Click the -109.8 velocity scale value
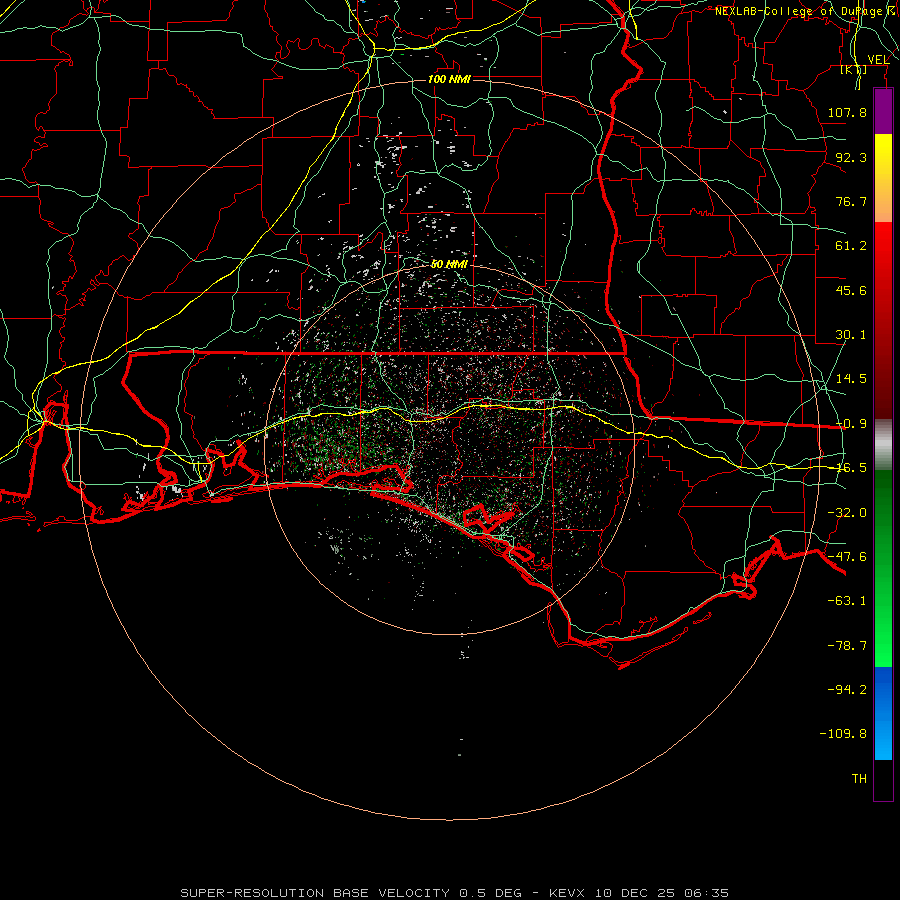900x900 pixels. click(843, 734)
